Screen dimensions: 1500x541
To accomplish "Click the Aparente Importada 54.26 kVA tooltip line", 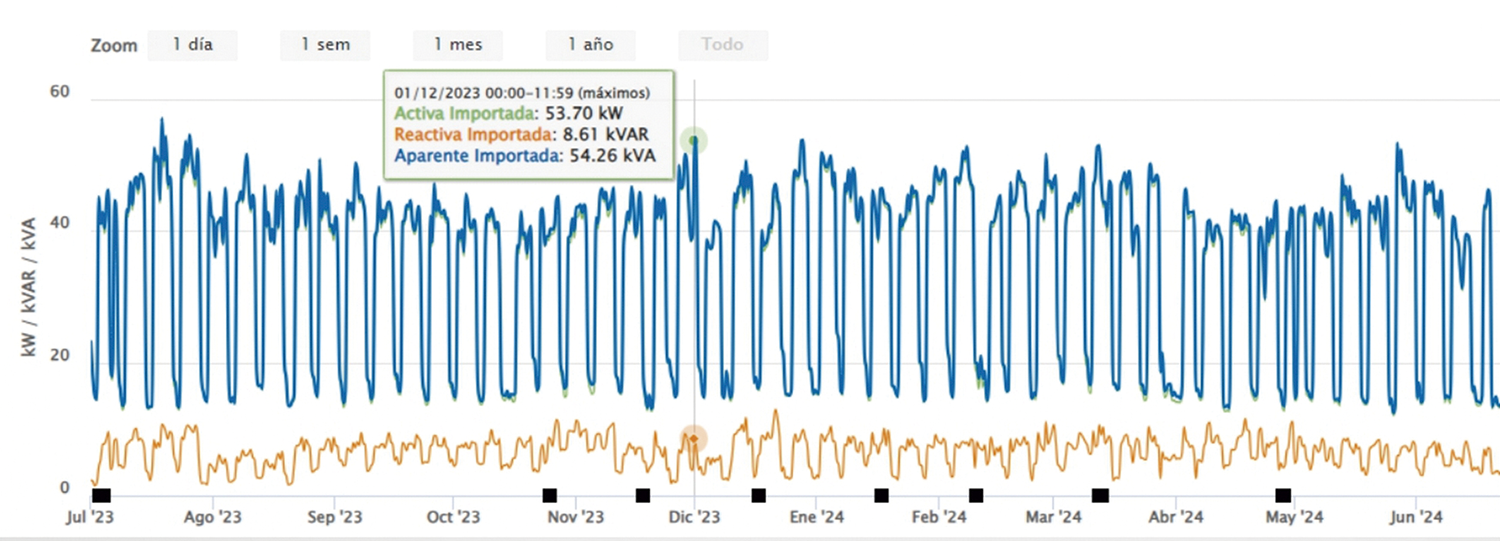I will 525,155.
